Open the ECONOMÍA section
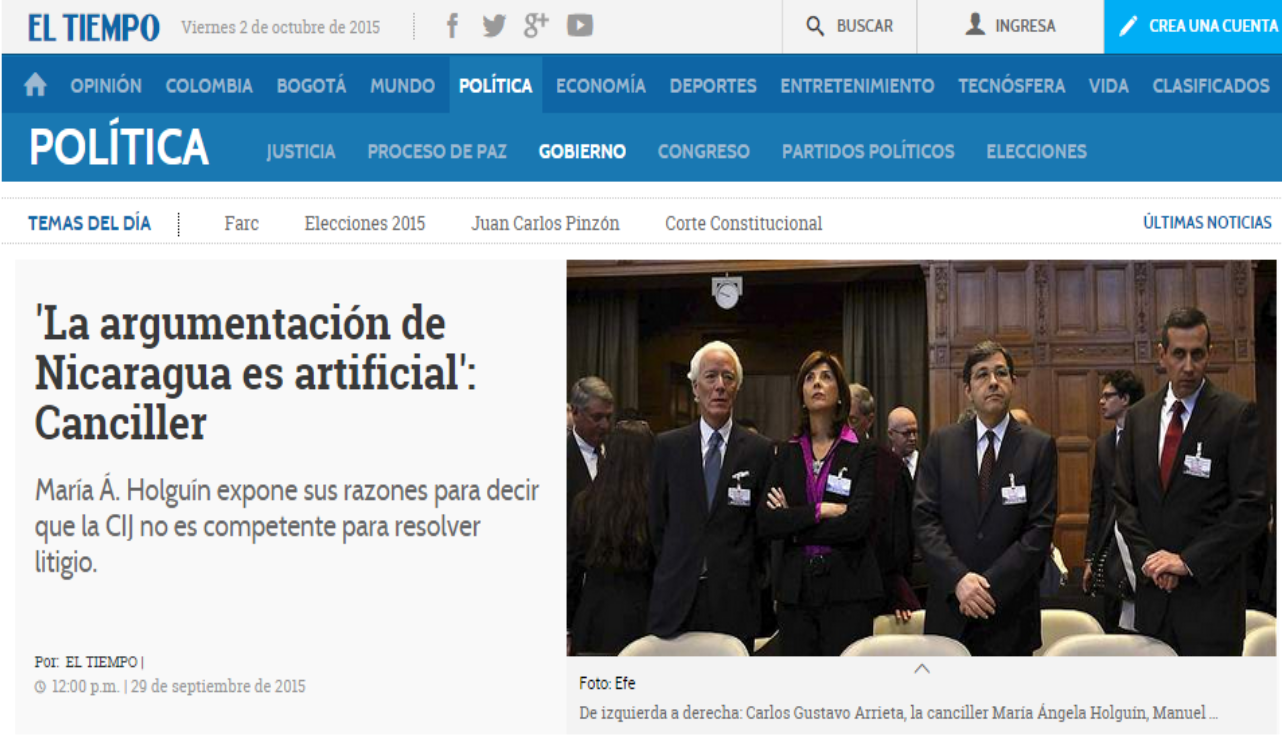The width and height of the screenshot is (1282, 737). tap(601, 86)
